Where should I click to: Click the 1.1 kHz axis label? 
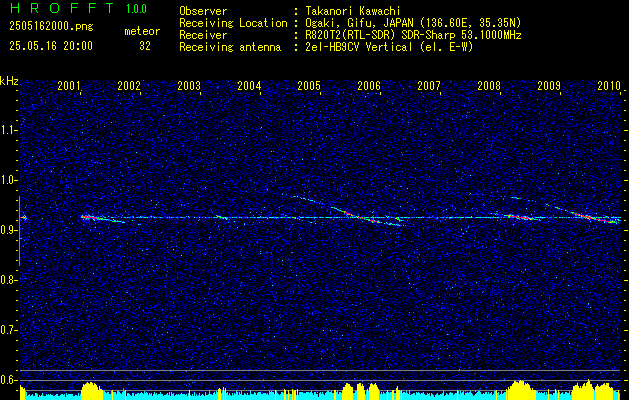(8, 130)
